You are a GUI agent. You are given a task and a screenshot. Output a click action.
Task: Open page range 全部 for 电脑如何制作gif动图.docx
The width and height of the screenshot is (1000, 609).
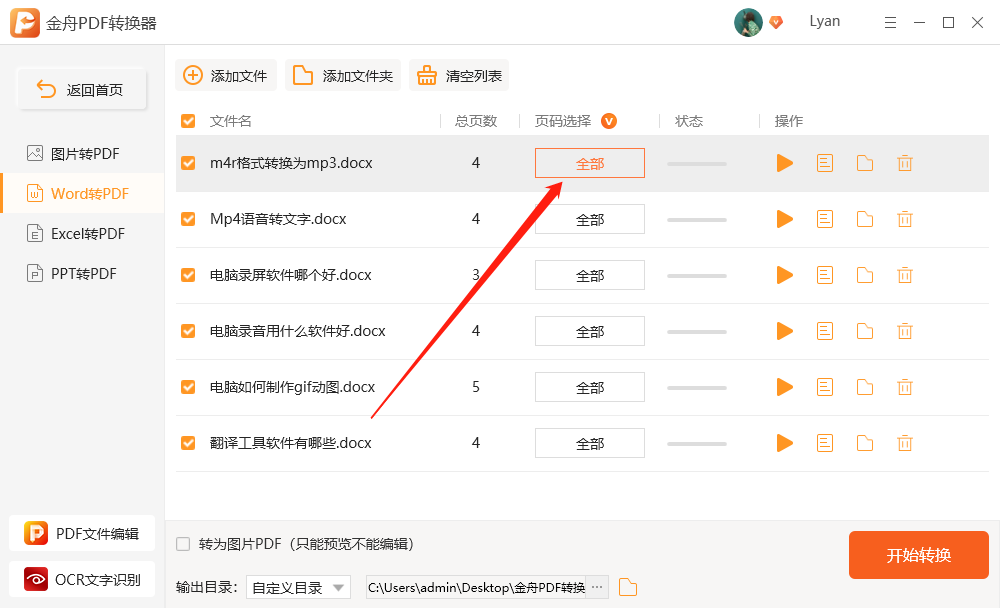pyautogui.click(x=590, y=387)
